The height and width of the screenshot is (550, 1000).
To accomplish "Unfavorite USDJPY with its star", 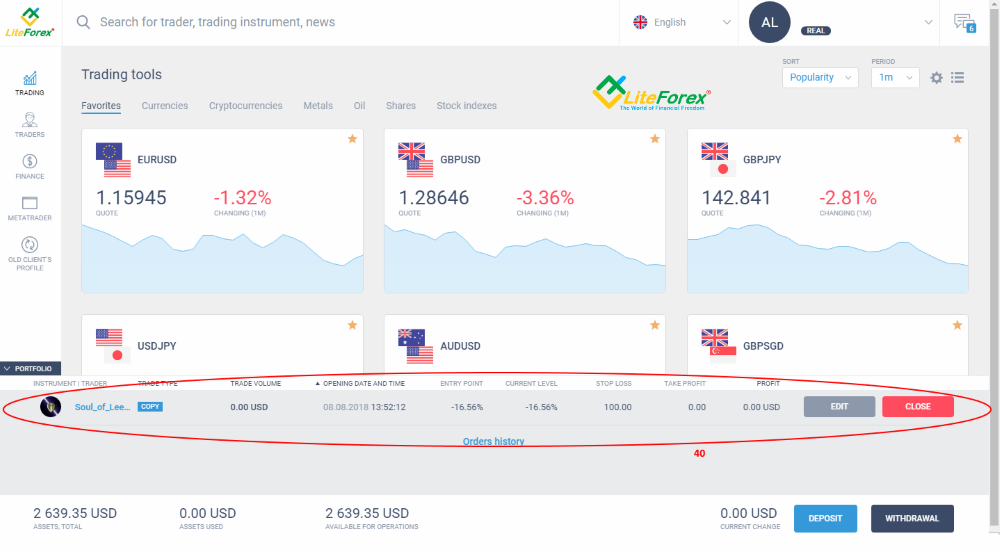I will coord(352,325).
